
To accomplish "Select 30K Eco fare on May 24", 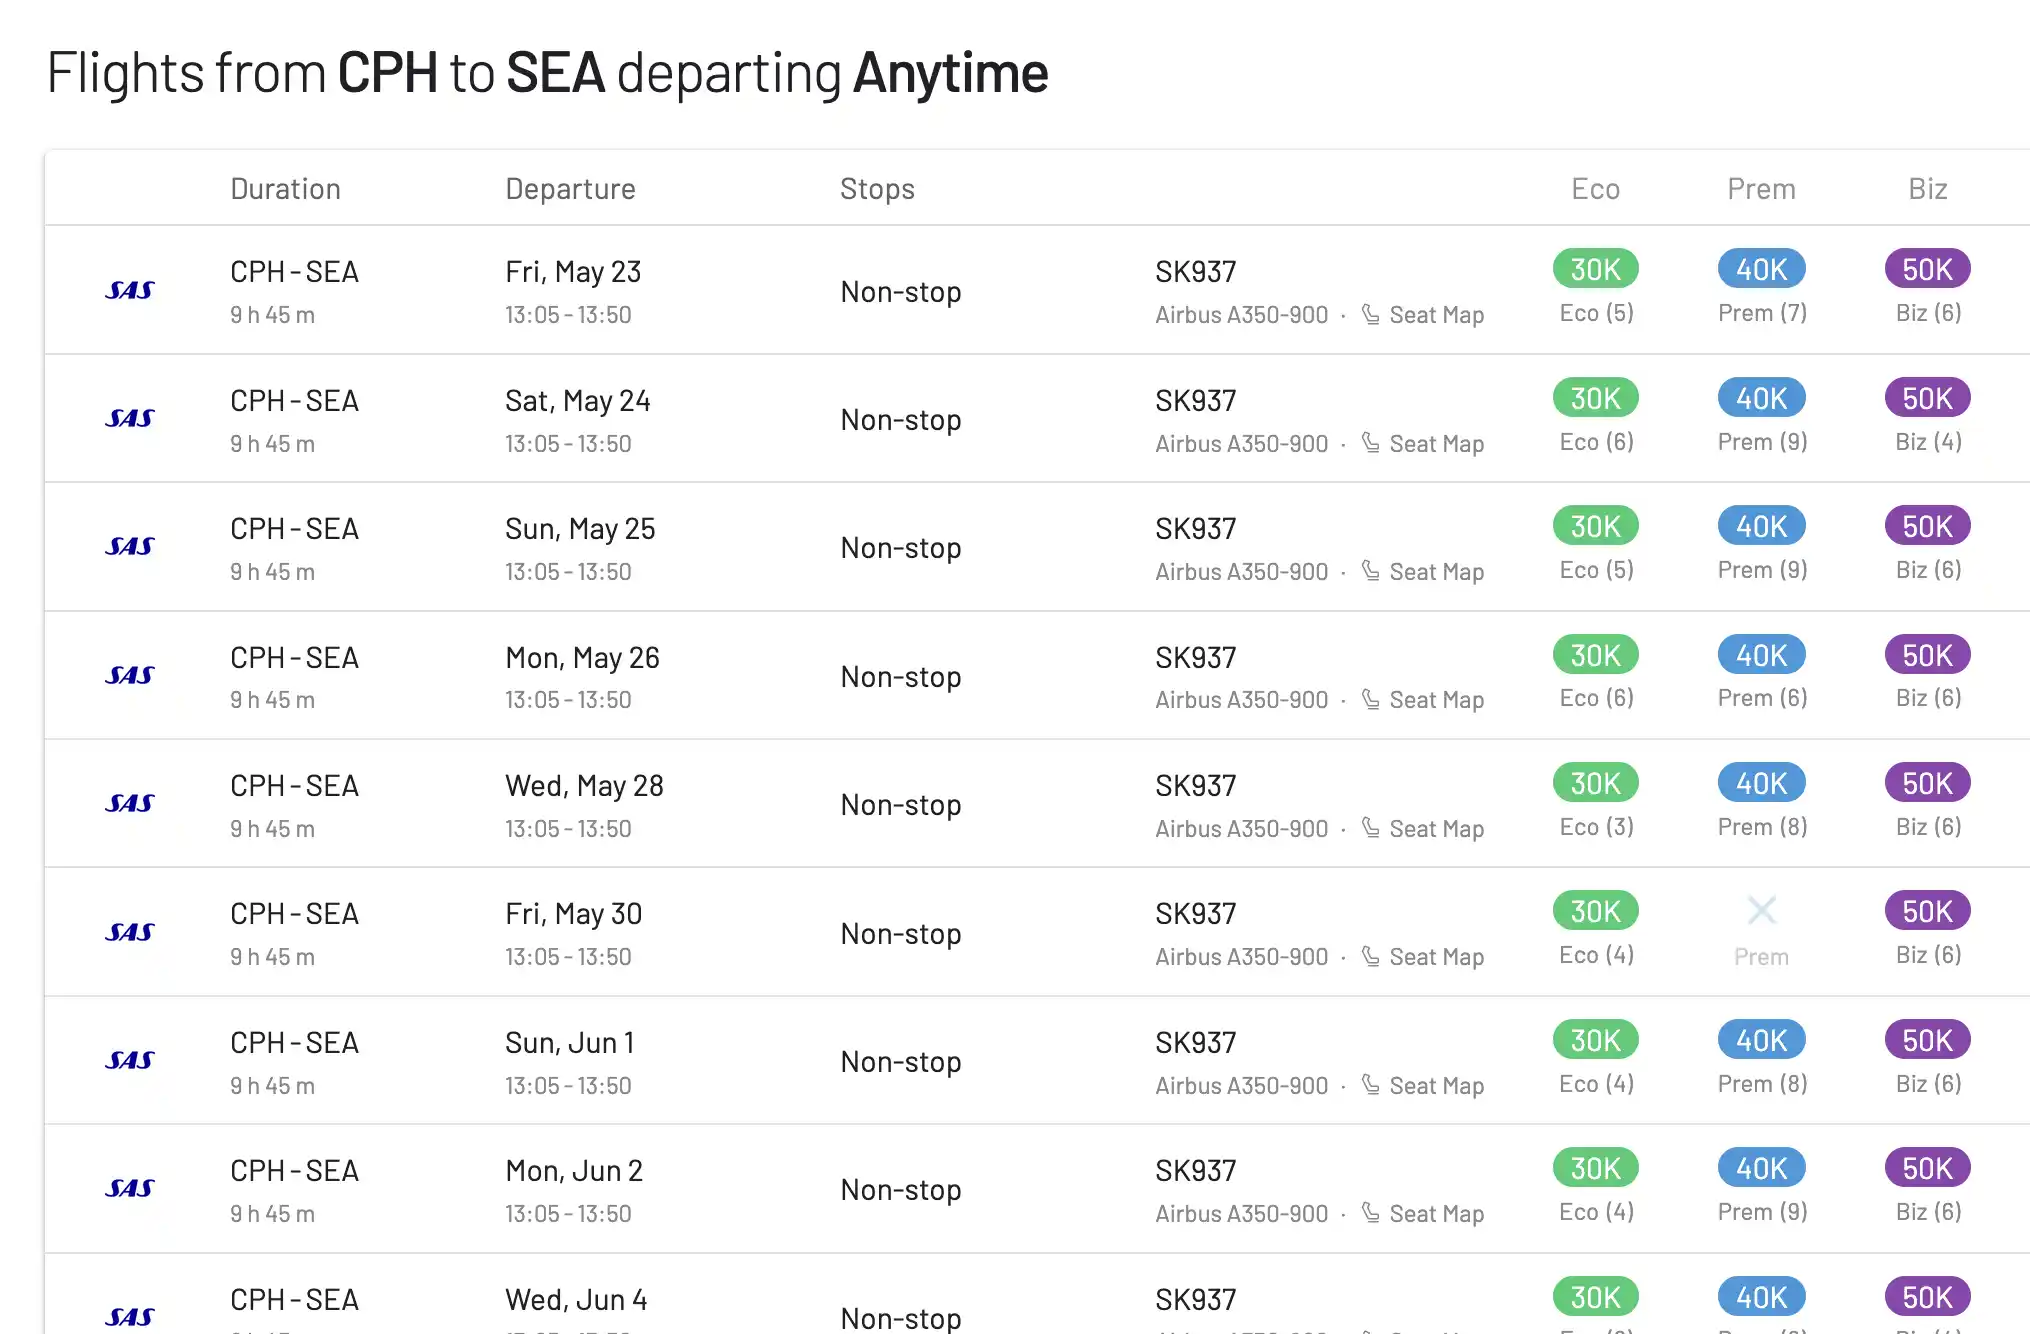I will (1596, 398).
